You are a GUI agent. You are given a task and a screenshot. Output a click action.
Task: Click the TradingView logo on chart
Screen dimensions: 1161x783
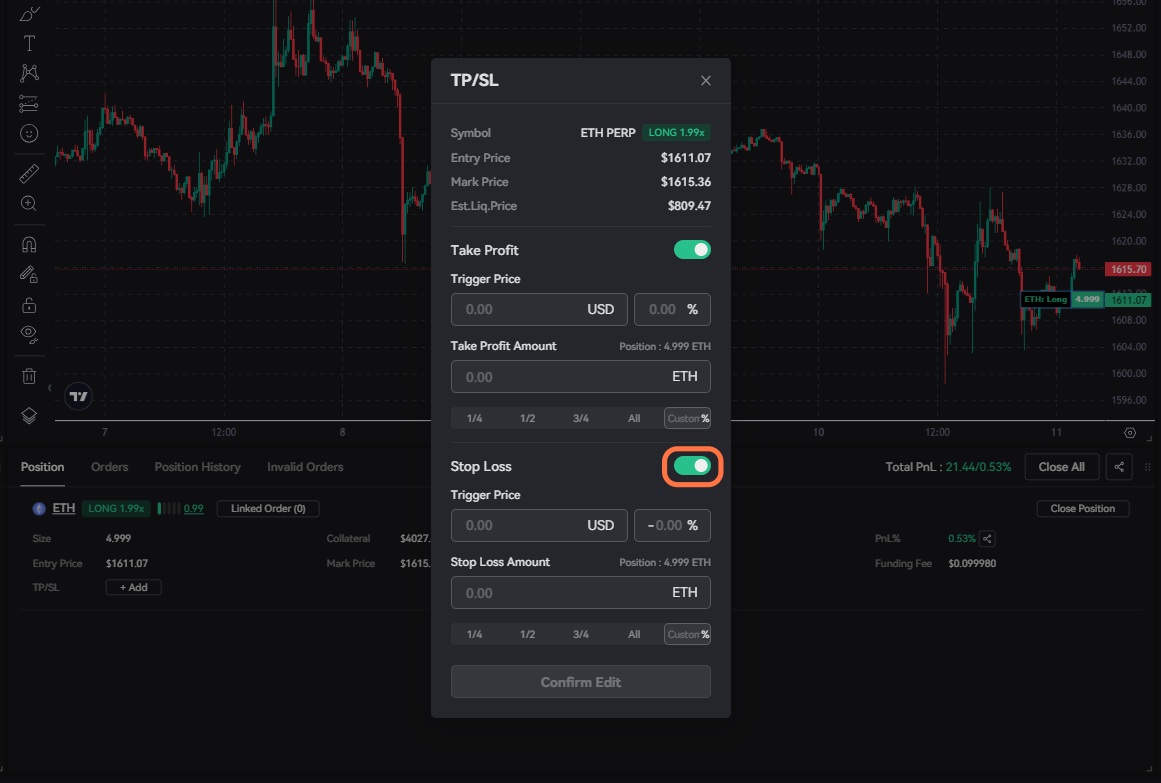click(78, 396)
